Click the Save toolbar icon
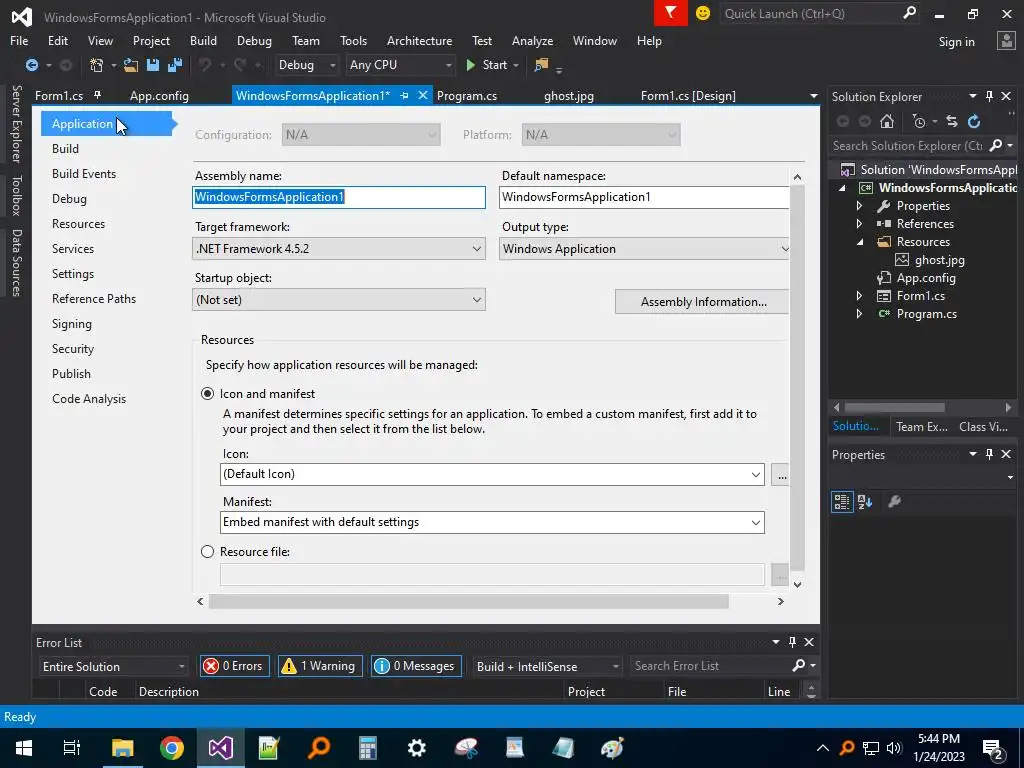The height and width of the screenshot is (768, 1024). pyautogui.click(x=153, y=65)
